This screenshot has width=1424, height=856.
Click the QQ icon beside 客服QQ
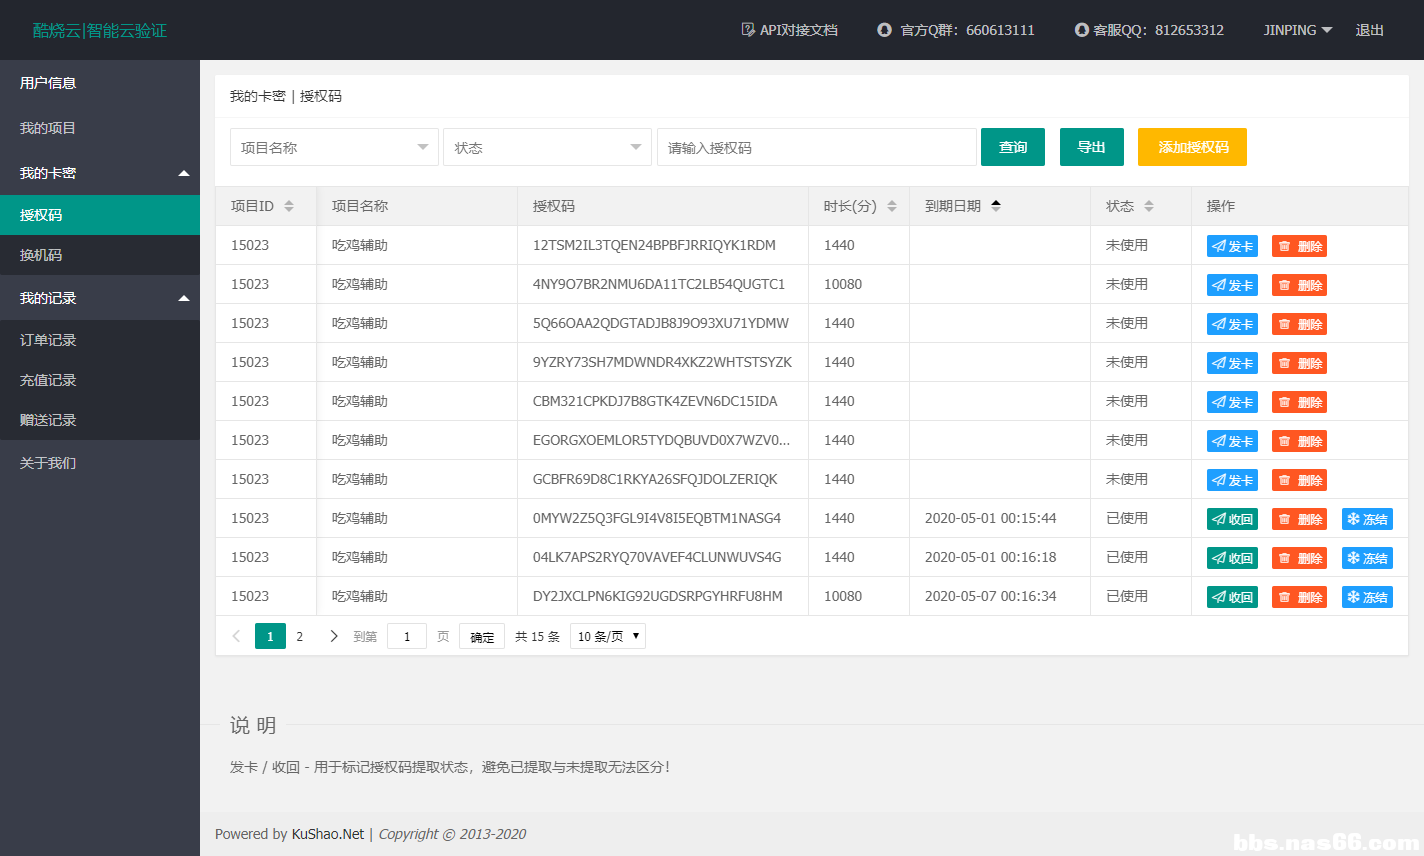1081,30
